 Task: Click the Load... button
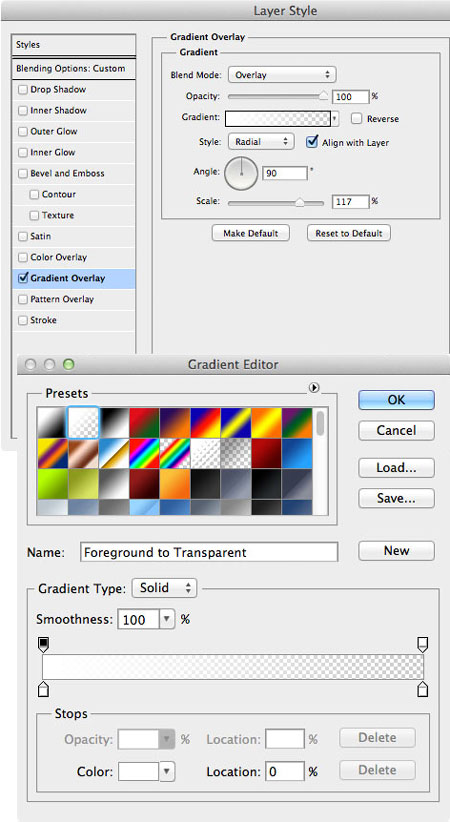(397, 468)
